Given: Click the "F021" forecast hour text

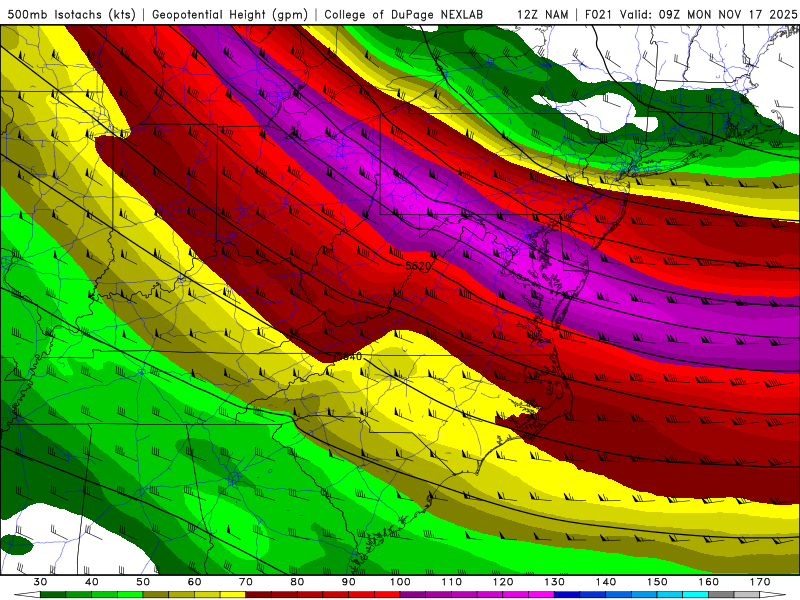Looking at the screenshot, I should [x=598, y=15].
